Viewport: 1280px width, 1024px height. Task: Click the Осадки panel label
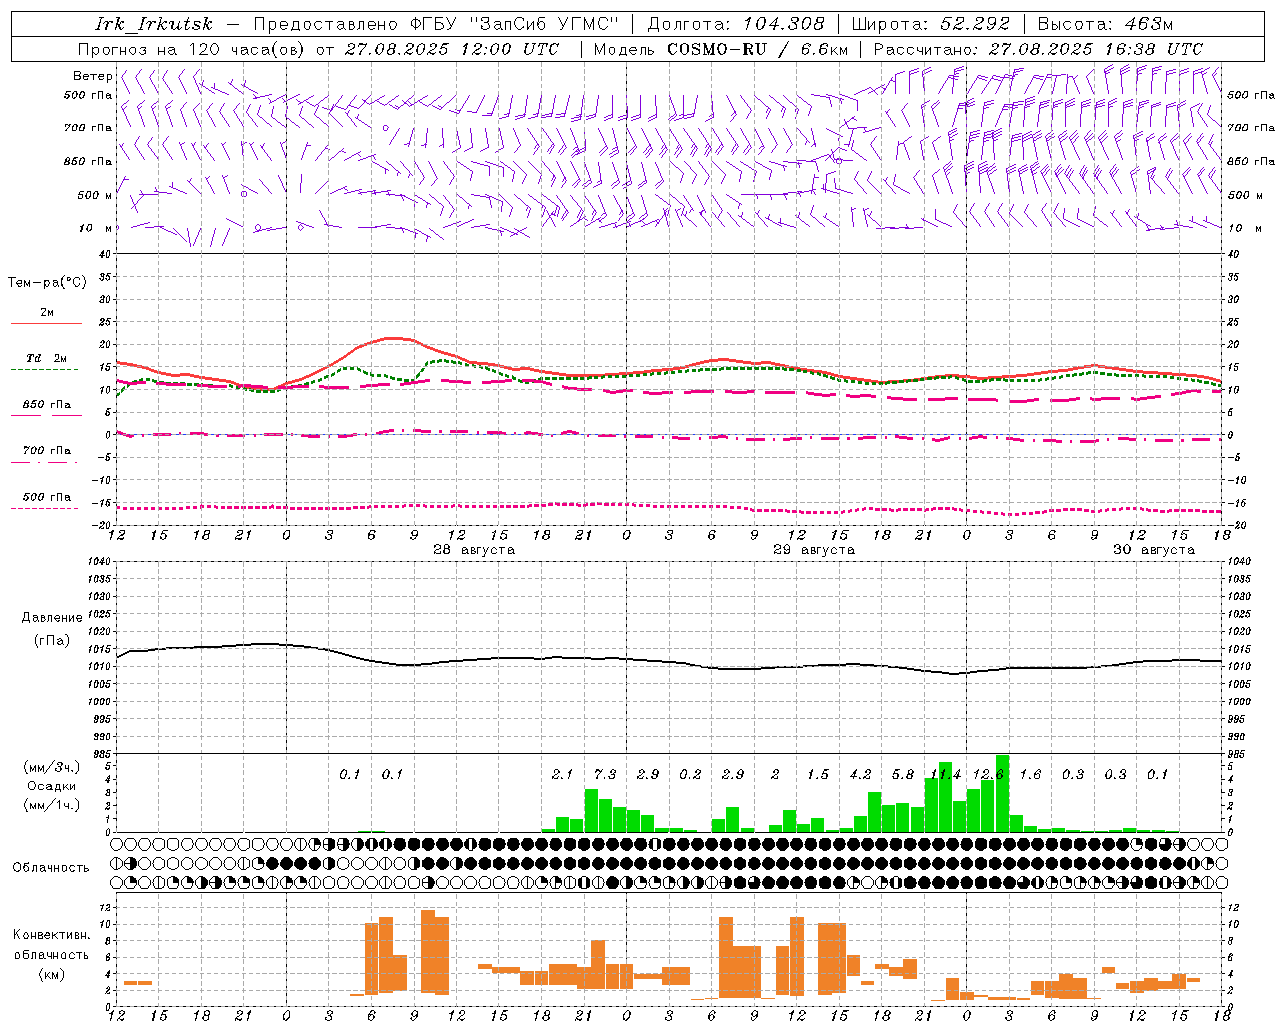[50, 787]
